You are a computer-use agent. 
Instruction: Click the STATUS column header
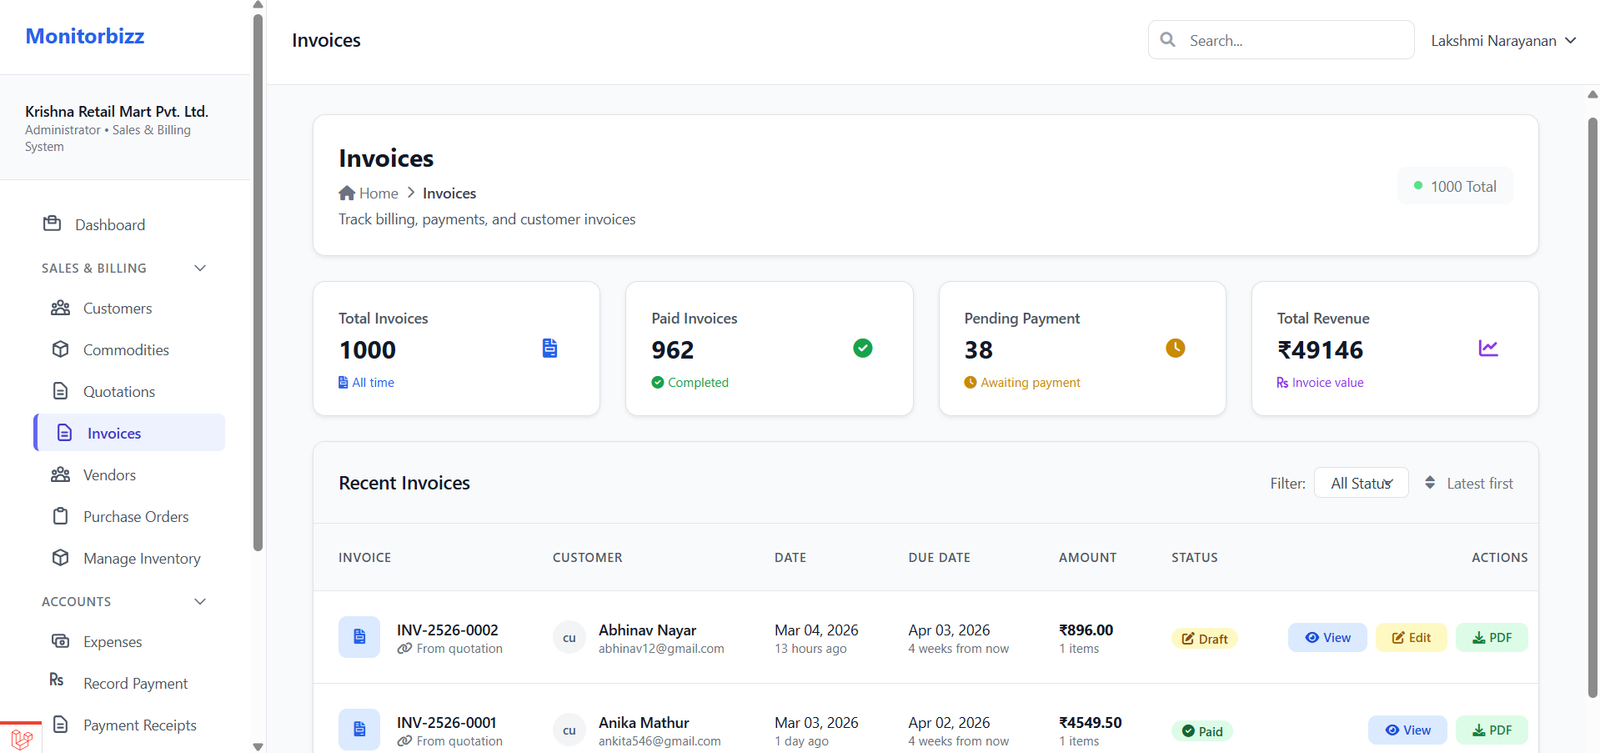pyautogui.click(x=1194, y=557)
